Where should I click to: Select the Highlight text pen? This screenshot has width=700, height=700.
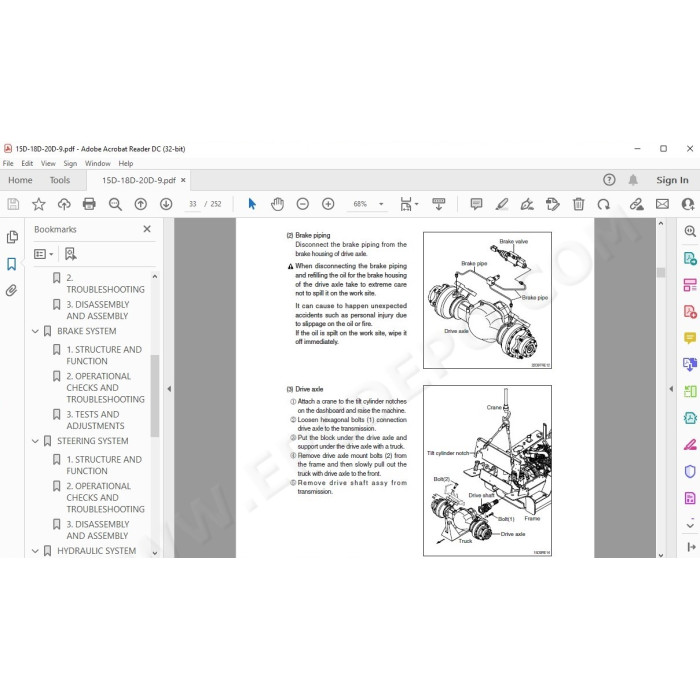[502, 204]
